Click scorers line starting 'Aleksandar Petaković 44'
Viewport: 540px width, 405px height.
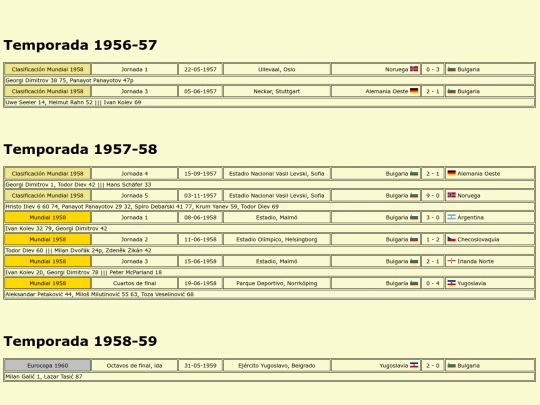[x=269, y=294]
